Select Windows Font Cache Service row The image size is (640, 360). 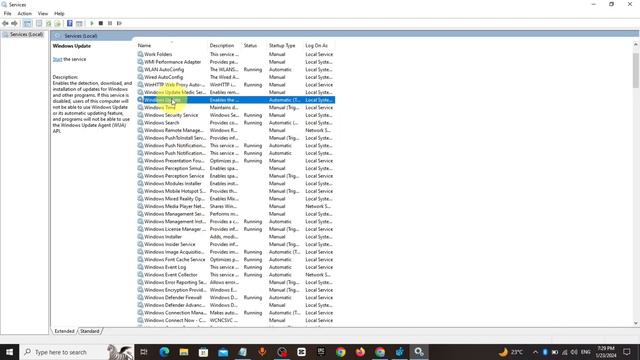pos(236,260)
